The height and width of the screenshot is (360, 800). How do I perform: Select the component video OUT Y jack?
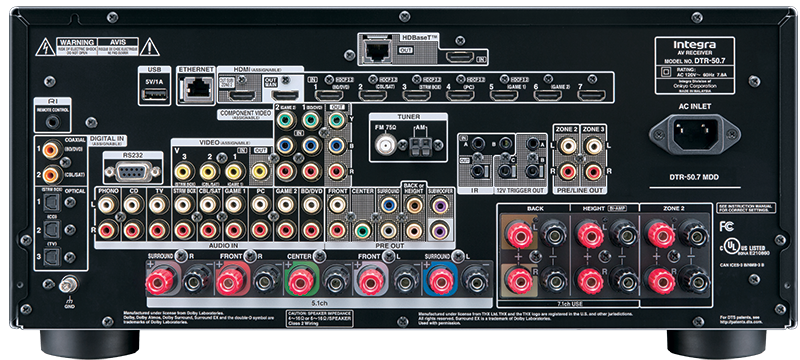(336, 121)
